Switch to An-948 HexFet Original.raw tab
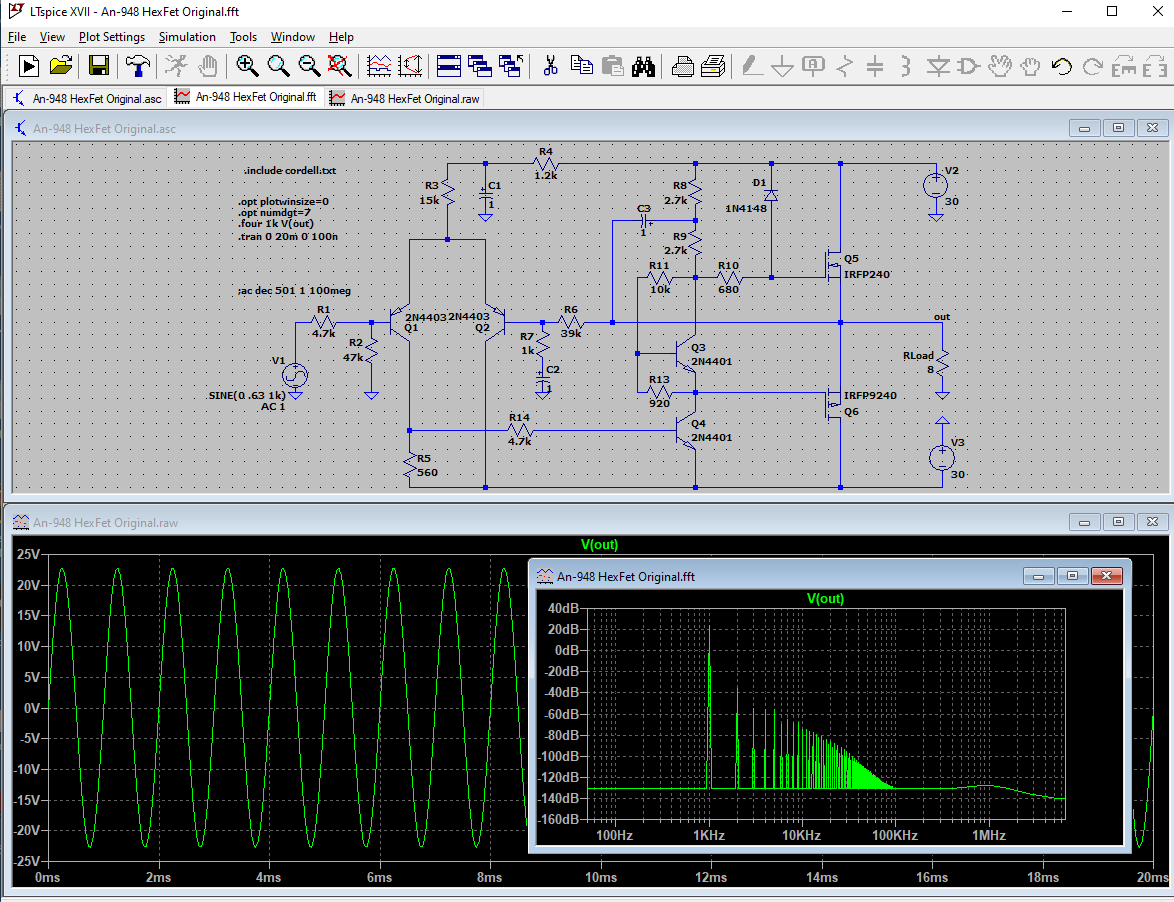The image size is (1174, 902). tap(404, 98)
